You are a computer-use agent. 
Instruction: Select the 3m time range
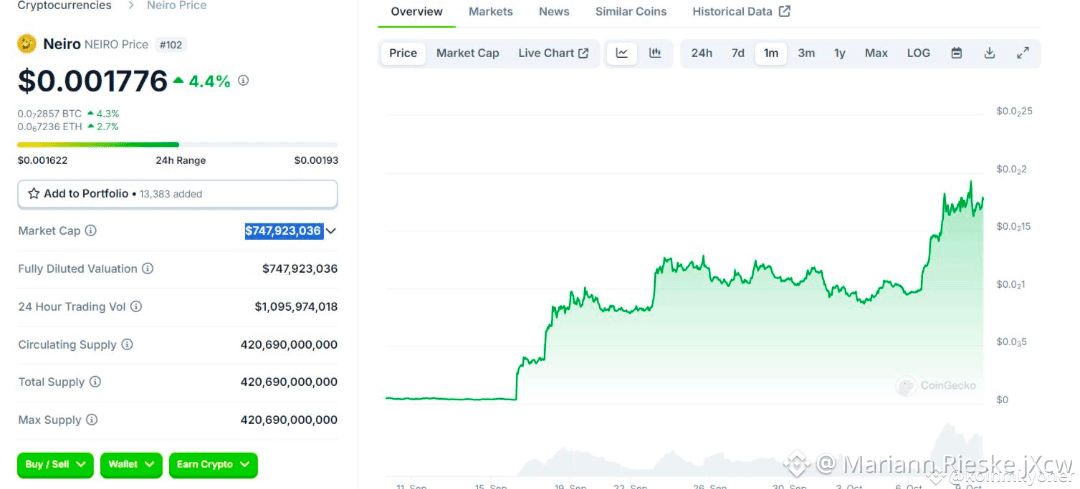(807, 53)
